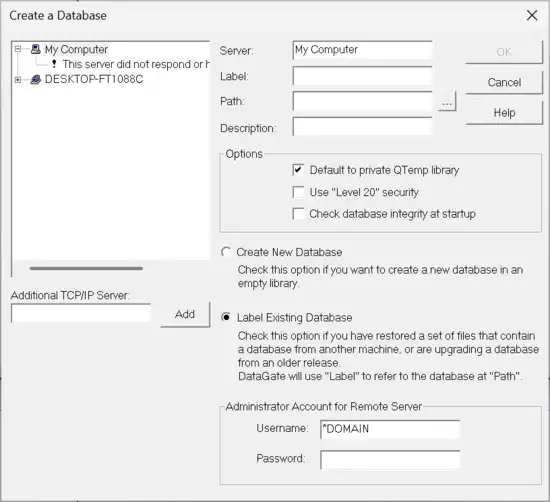Focus the Label input field
The height and width of the screenshot is (502, 550).
362,76
